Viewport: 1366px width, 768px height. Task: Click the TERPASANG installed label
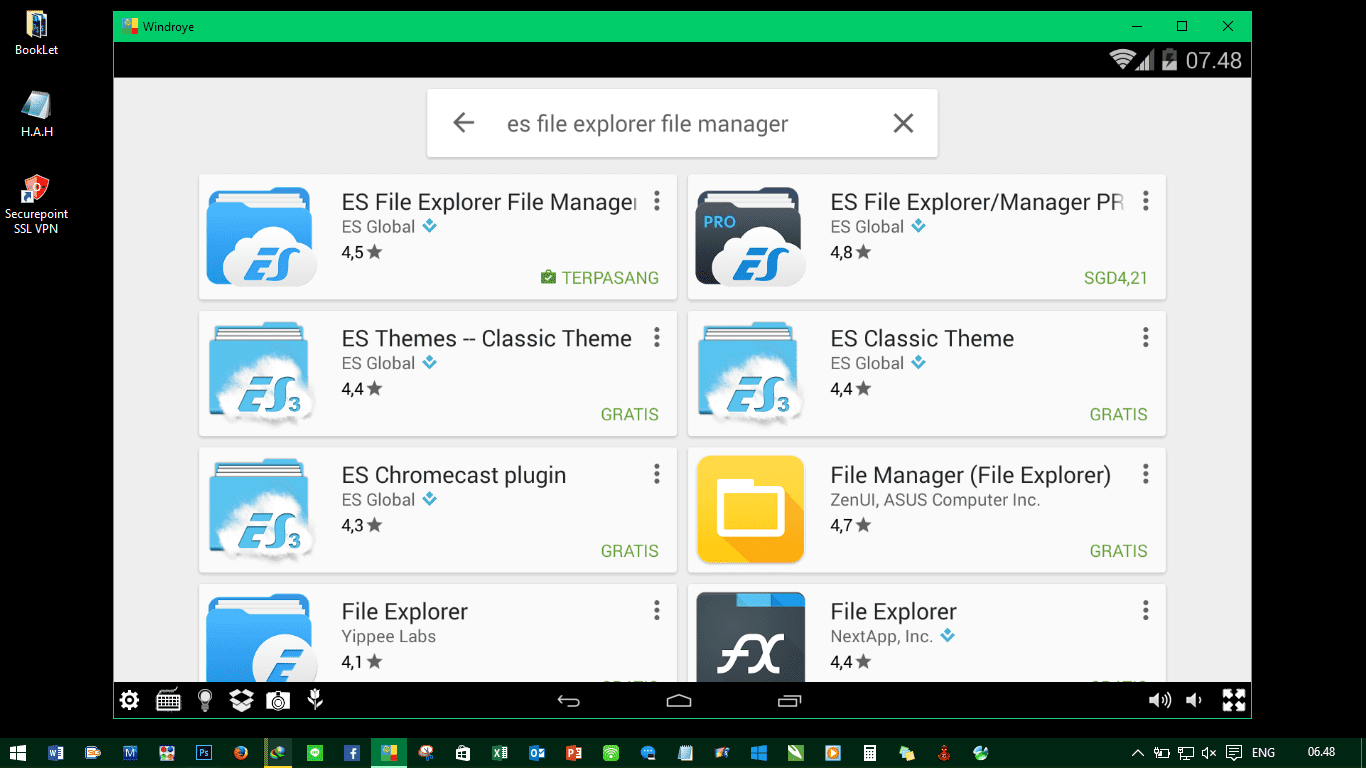[x=600, y=278]
